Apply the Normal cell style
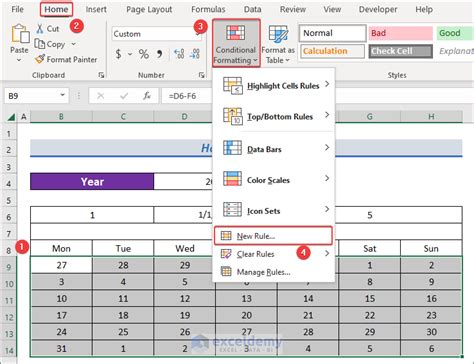 tap(333, 33)
